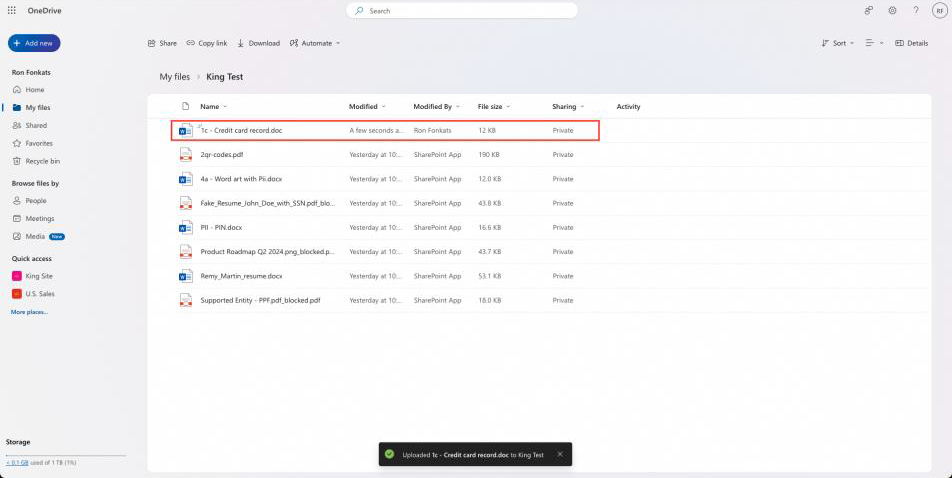Open PII - PIN.docx file name
952x478 pixels.
221,228
